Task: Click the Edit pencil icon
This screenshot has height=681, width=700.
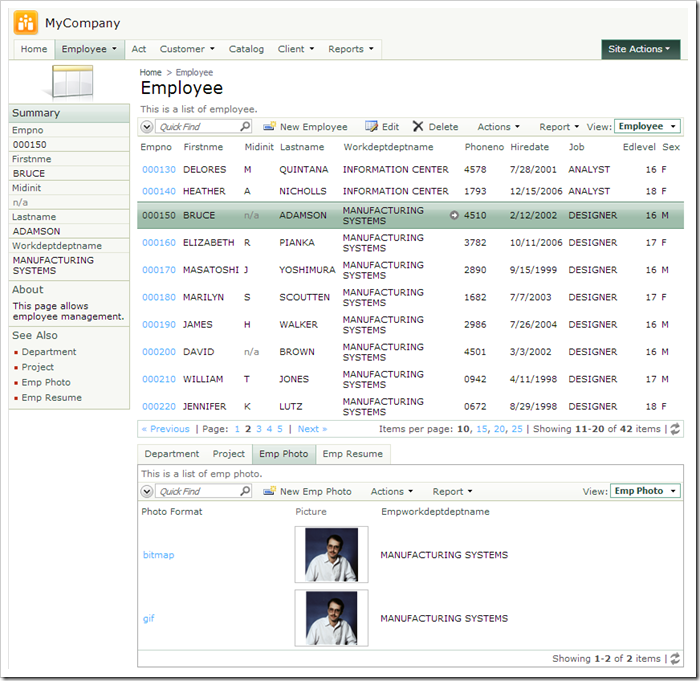Action: click(x=371, y=127)
